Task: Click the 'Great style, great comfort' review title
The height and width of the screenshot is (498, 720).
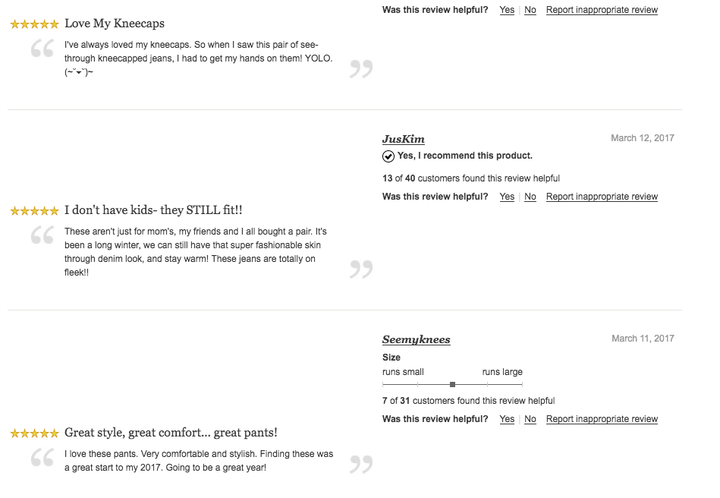Action: coord(171,433)
